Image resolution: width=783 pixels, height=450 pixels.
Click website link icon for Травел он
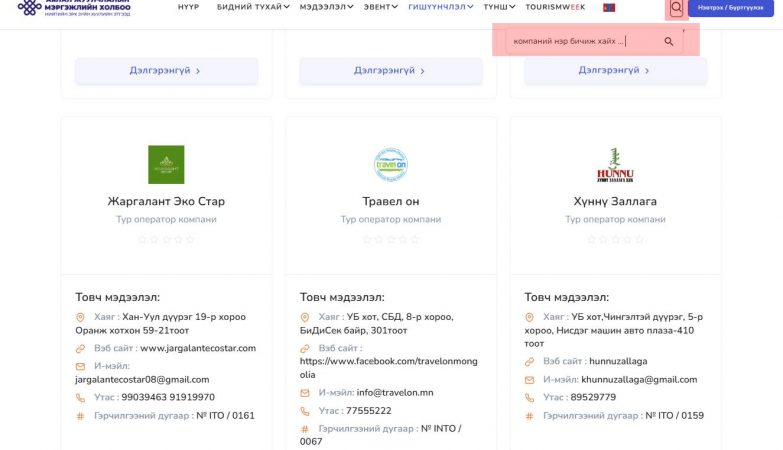pos(305,349)
